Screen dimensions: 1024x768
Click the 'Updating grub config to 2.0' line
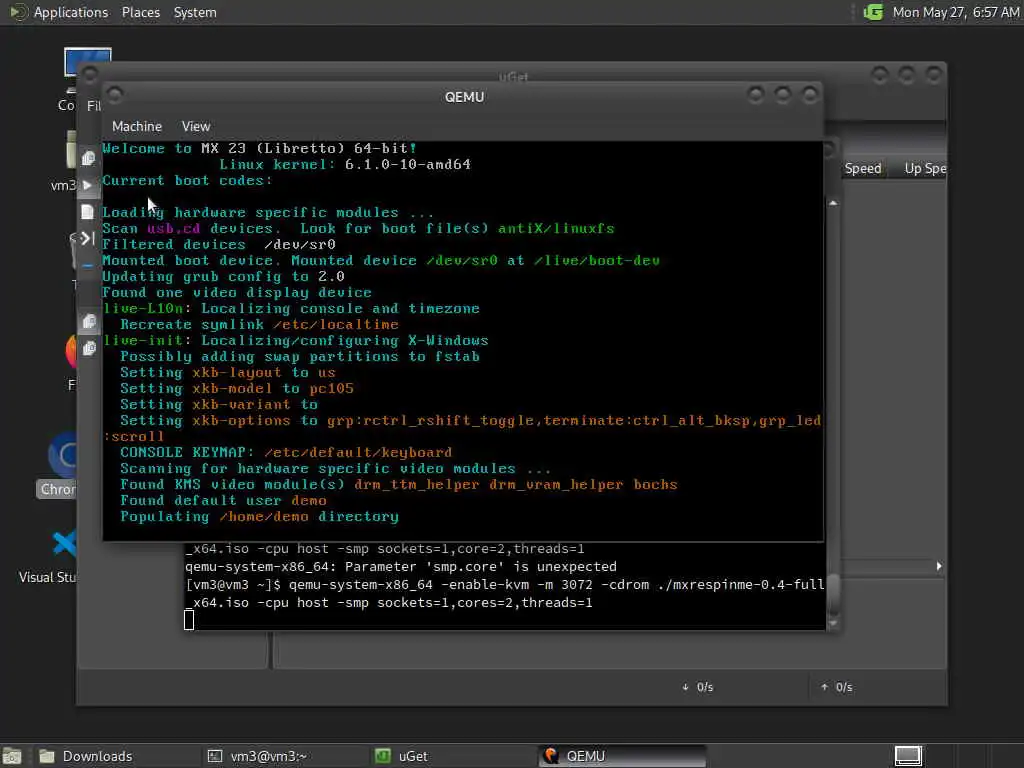223,276
